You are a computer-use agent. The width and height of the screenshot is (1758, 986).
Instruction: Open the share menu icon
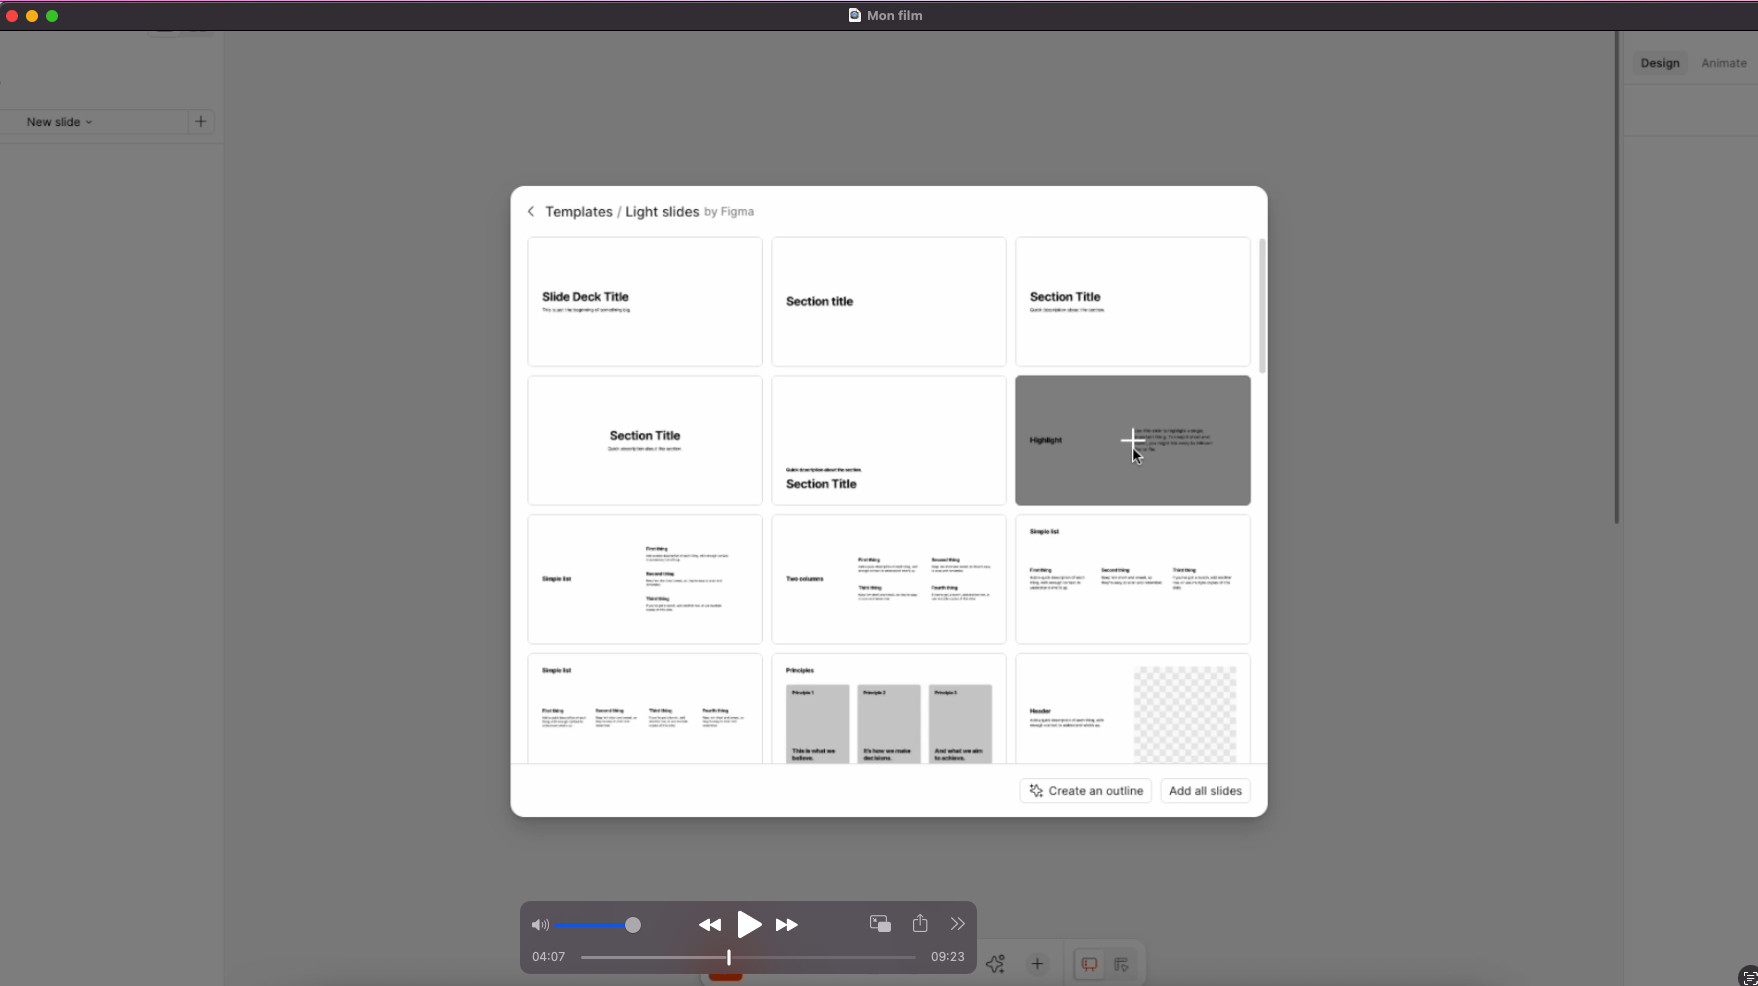[x=920, y=924]
